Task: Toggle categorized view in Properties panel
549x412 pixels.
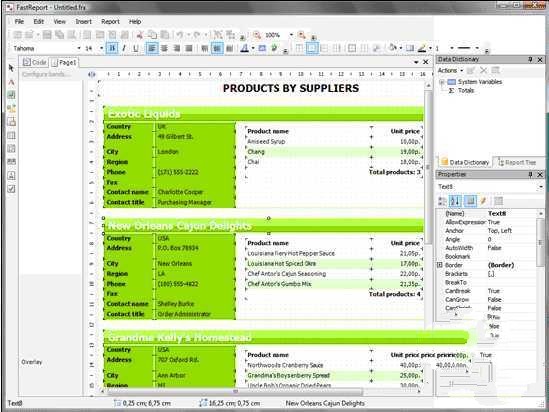Action: coord(443,201)
